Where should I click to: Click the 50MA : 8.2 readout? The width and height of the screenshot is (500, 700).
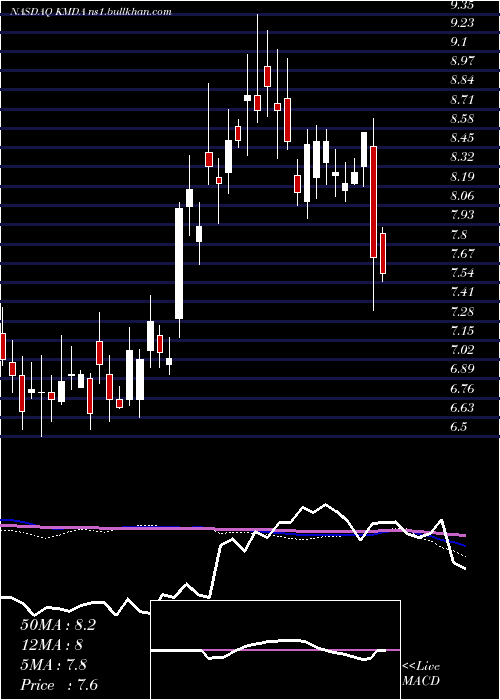[x=58, y=625]
